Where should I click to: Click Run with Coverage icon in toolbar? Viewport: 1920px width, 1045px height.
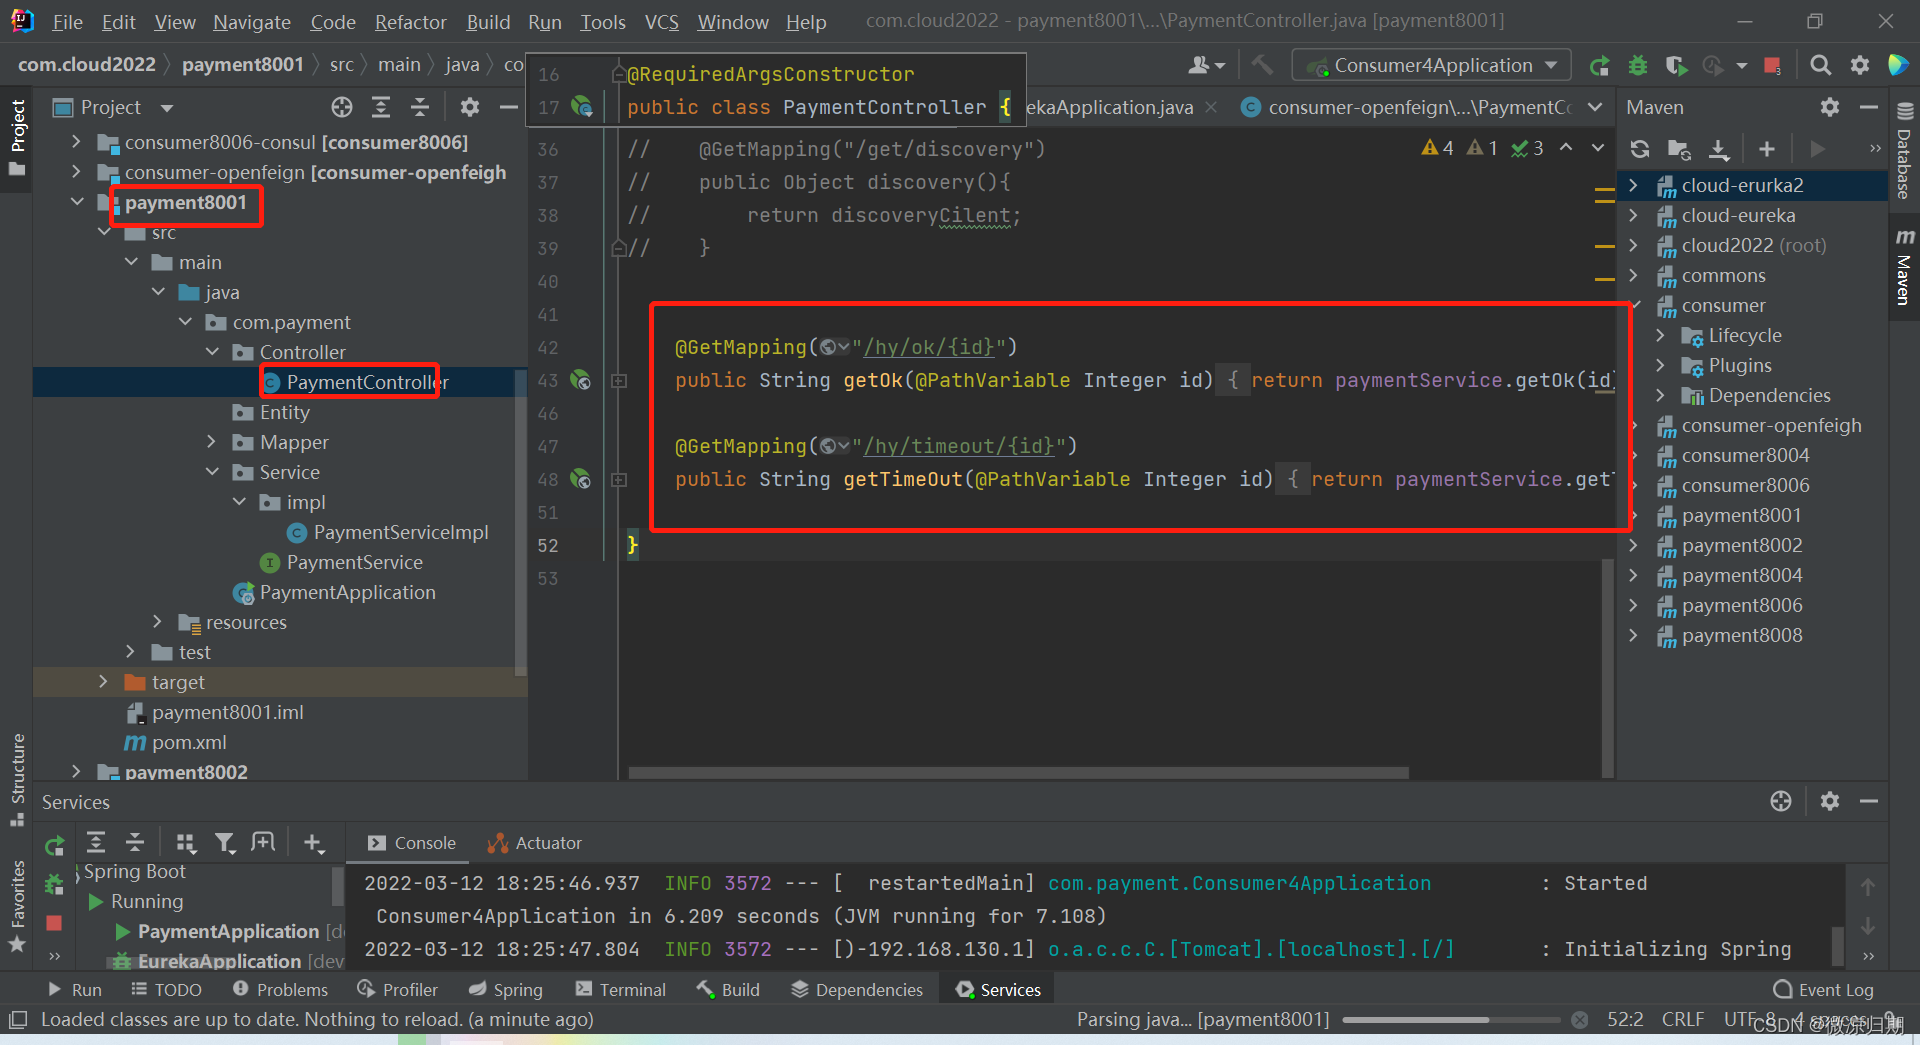coord(1677,66)
